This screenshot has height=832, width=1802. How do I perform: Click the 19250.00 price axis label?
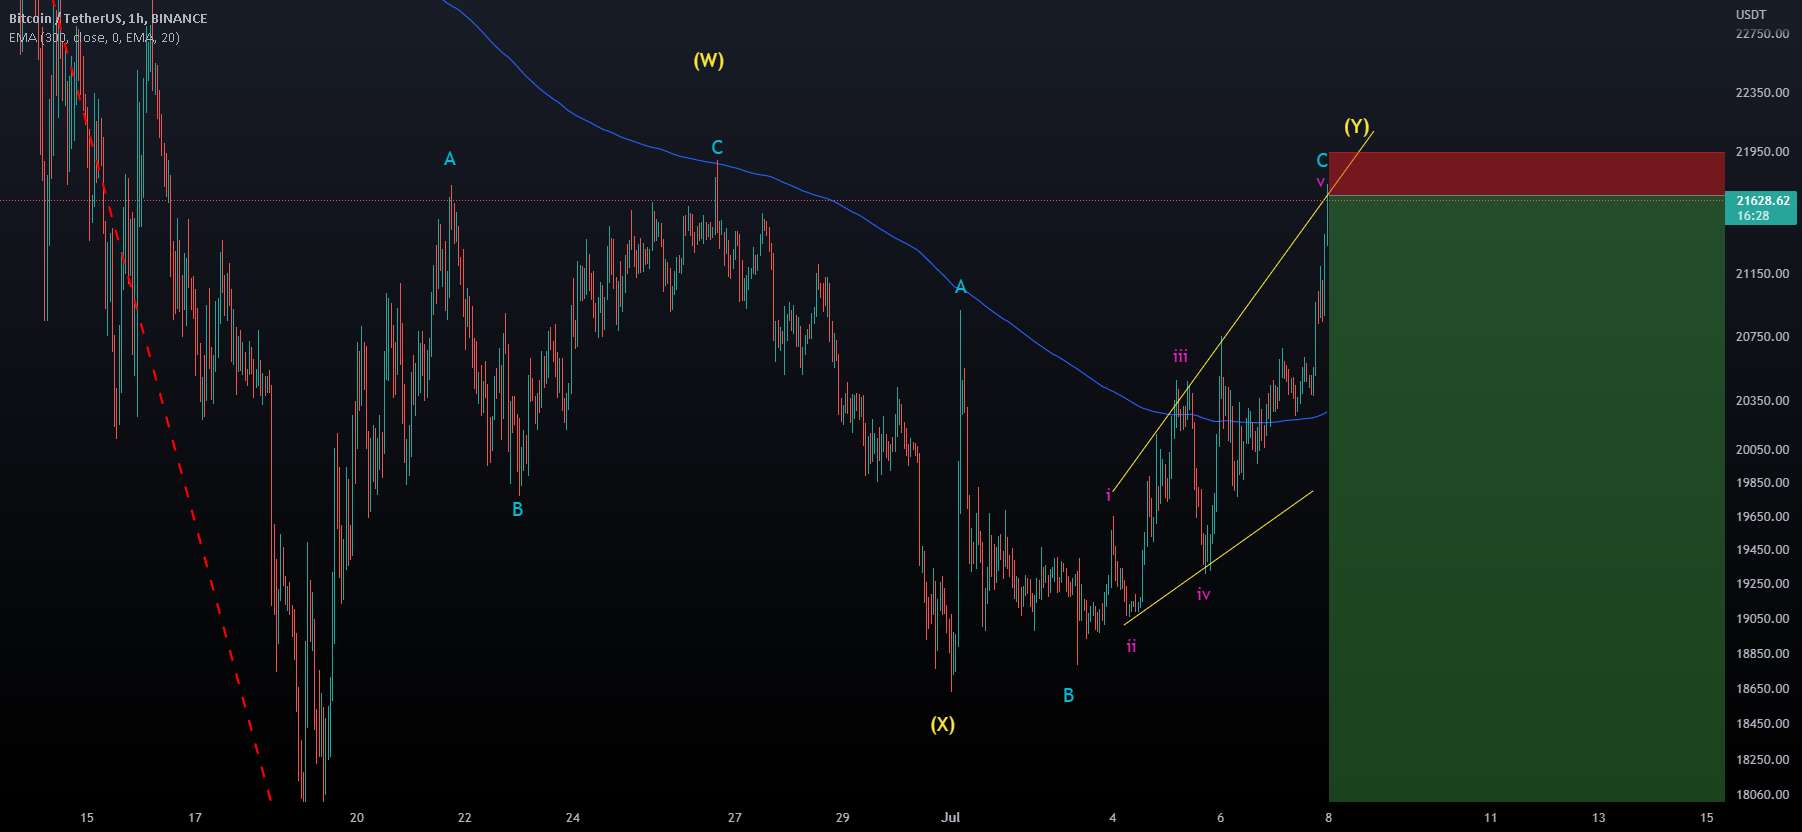point(1762,583)
